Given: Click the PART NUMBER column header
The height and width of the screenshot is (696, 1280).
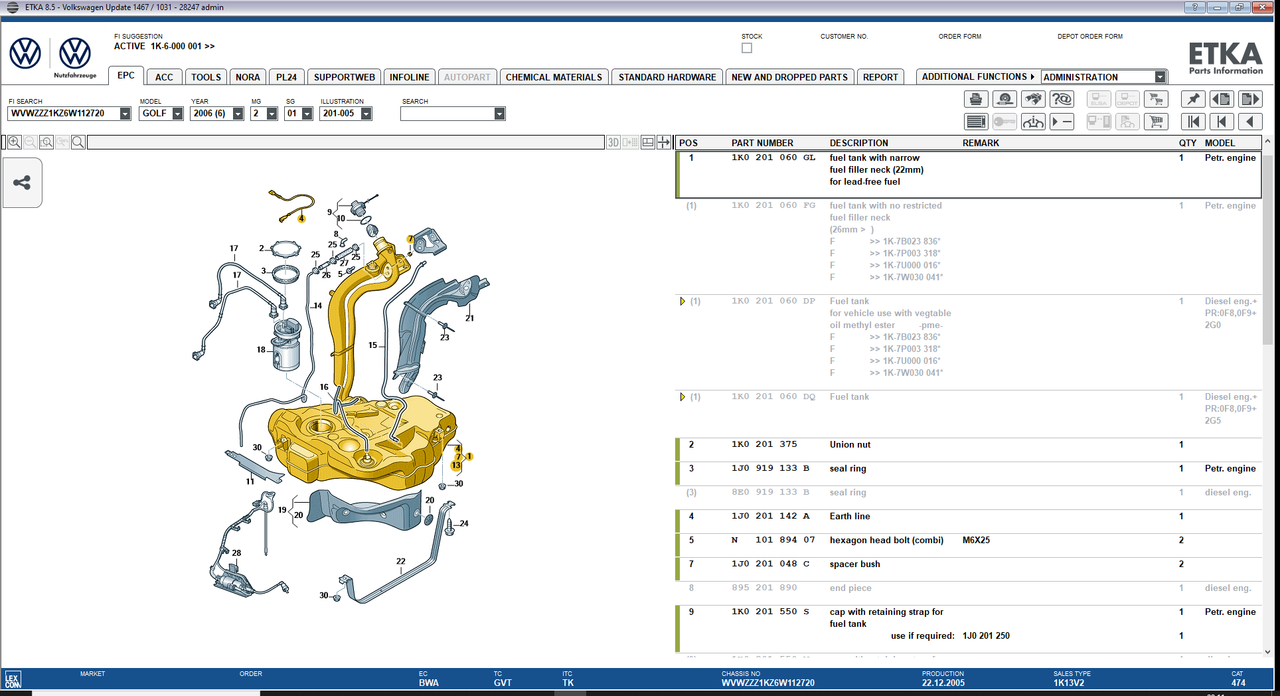Looking at the screenshot, I should [762, 143].
